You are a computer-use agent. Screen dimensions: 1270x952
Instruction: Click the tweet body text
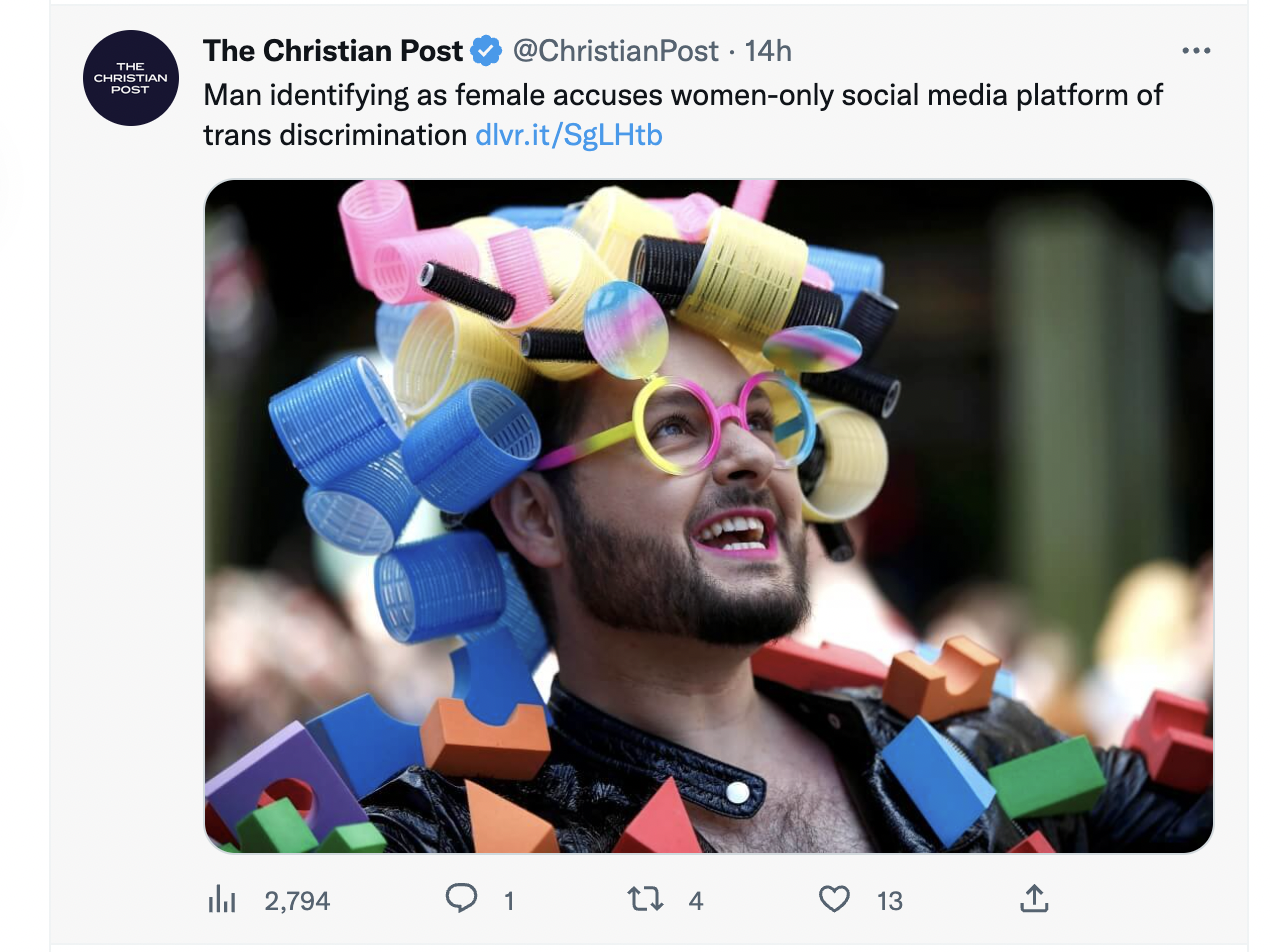(x=600, y=95)
